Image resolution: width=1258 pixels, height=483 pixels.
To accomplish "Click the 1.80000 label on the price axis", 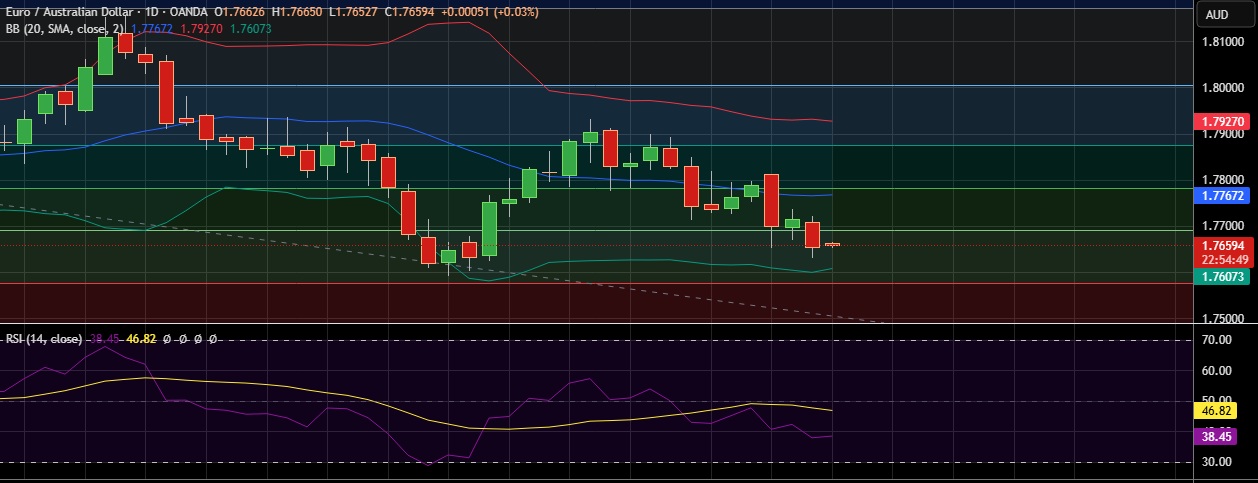I will click(1222, 87).
